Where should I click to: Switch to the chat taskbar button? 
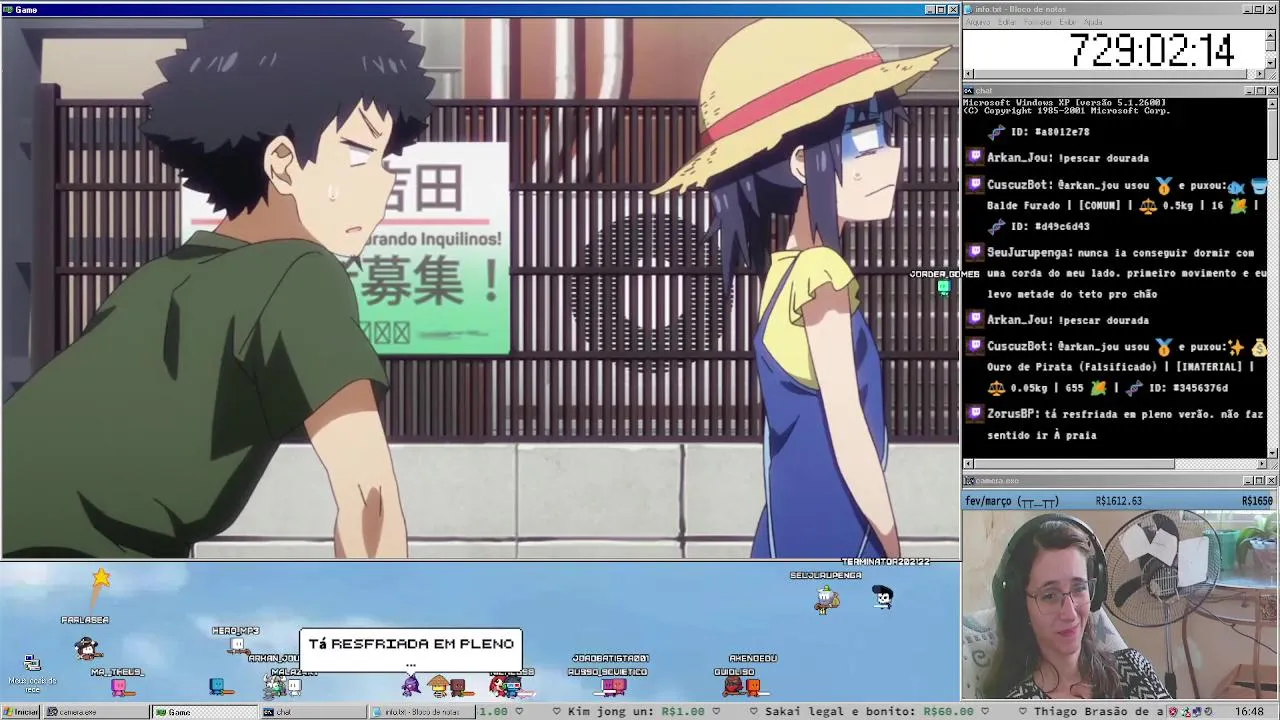[x=312, y=712]
